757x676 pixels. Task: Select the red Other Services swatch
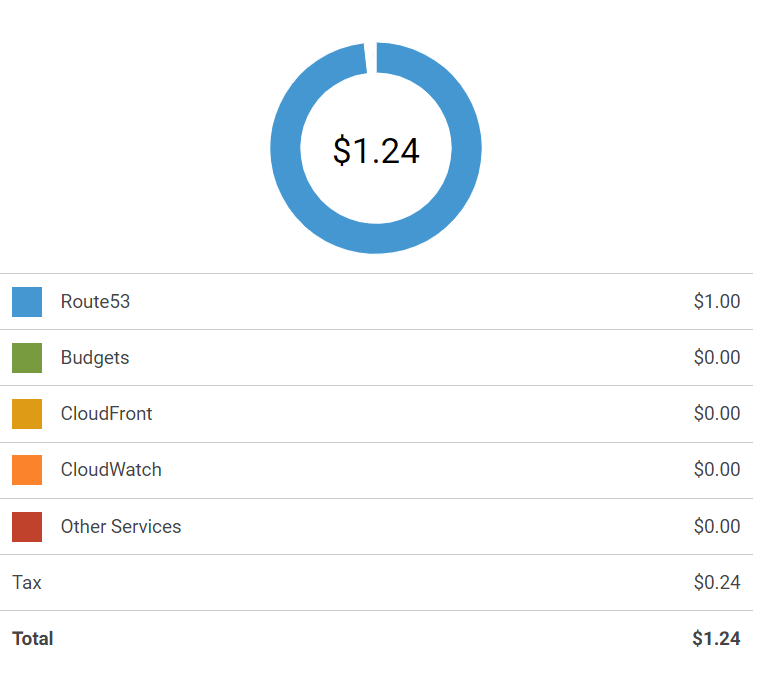pos(27,527)
